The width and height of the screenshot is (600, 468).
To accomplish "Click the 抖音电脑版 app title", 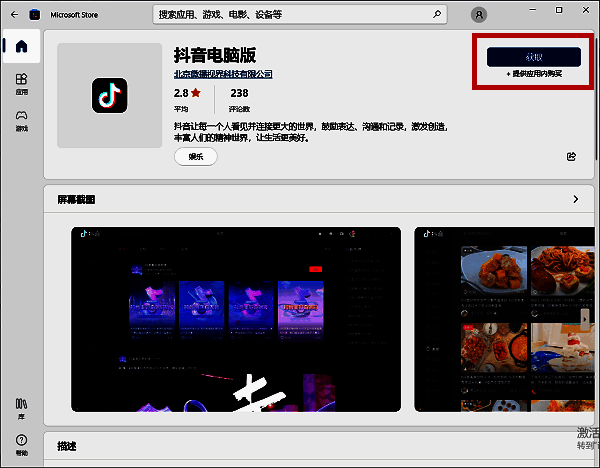I will point(215,55).
